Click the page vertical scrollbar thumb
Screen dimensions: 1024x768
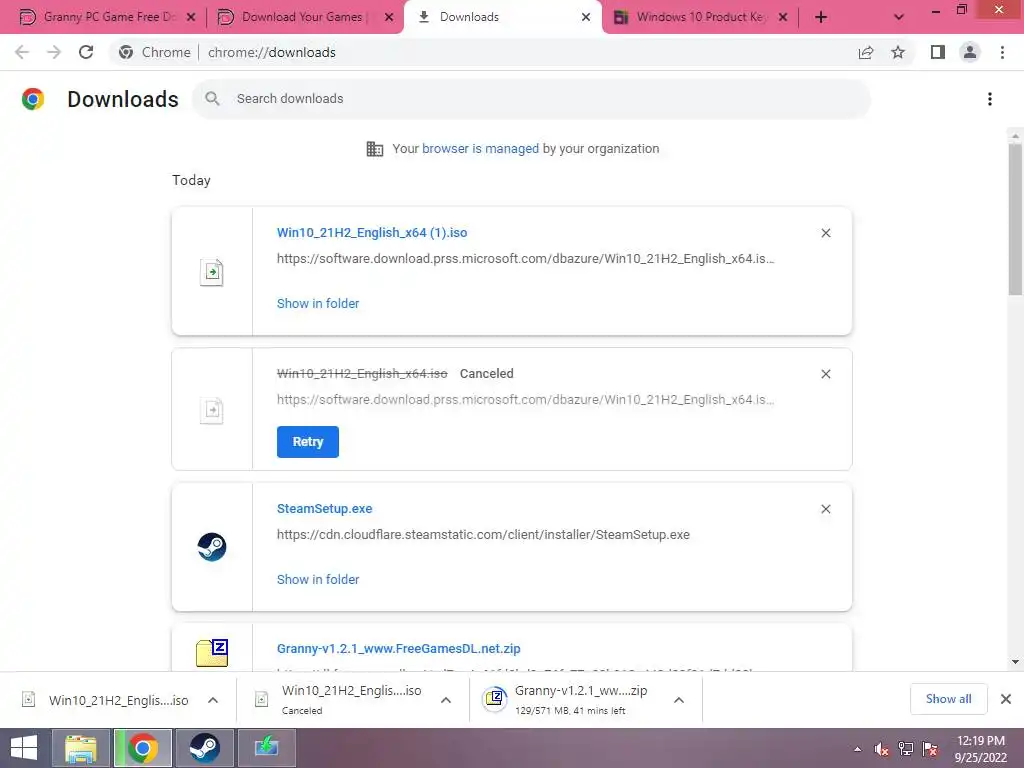point(1015,219)
